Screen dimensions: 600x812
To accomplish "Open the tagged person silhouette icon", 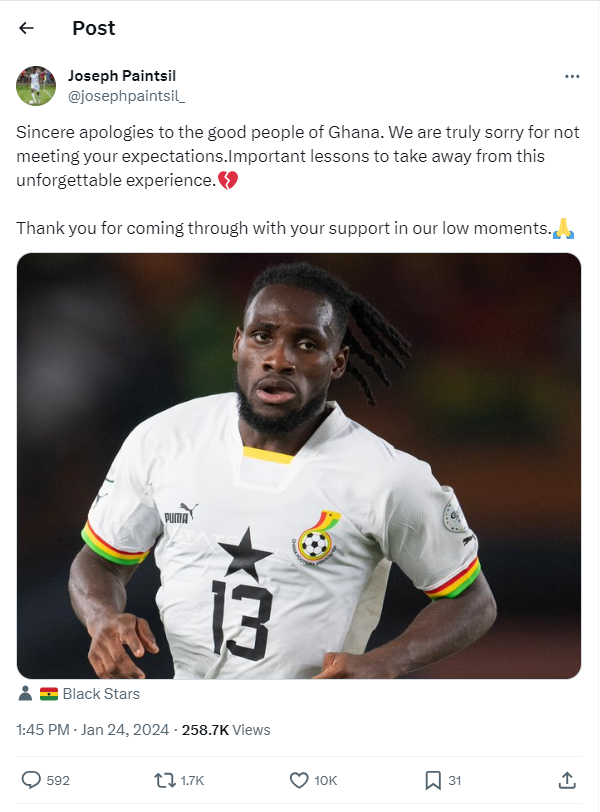I will [x=25, y=693].
